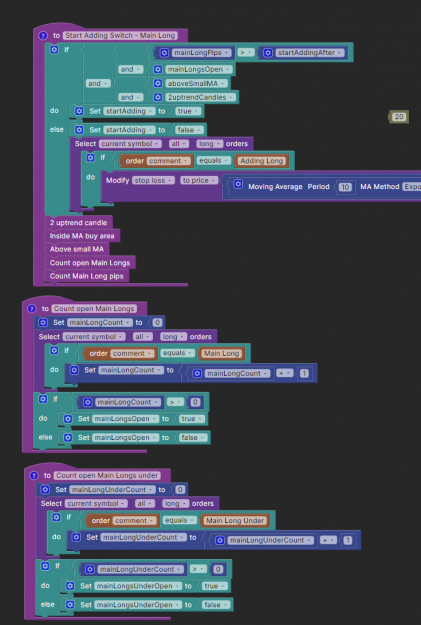The height and width of the screenshot is (625, 421).
Task: Edit the Moving Average period value 10
Action: click(345, 187)
